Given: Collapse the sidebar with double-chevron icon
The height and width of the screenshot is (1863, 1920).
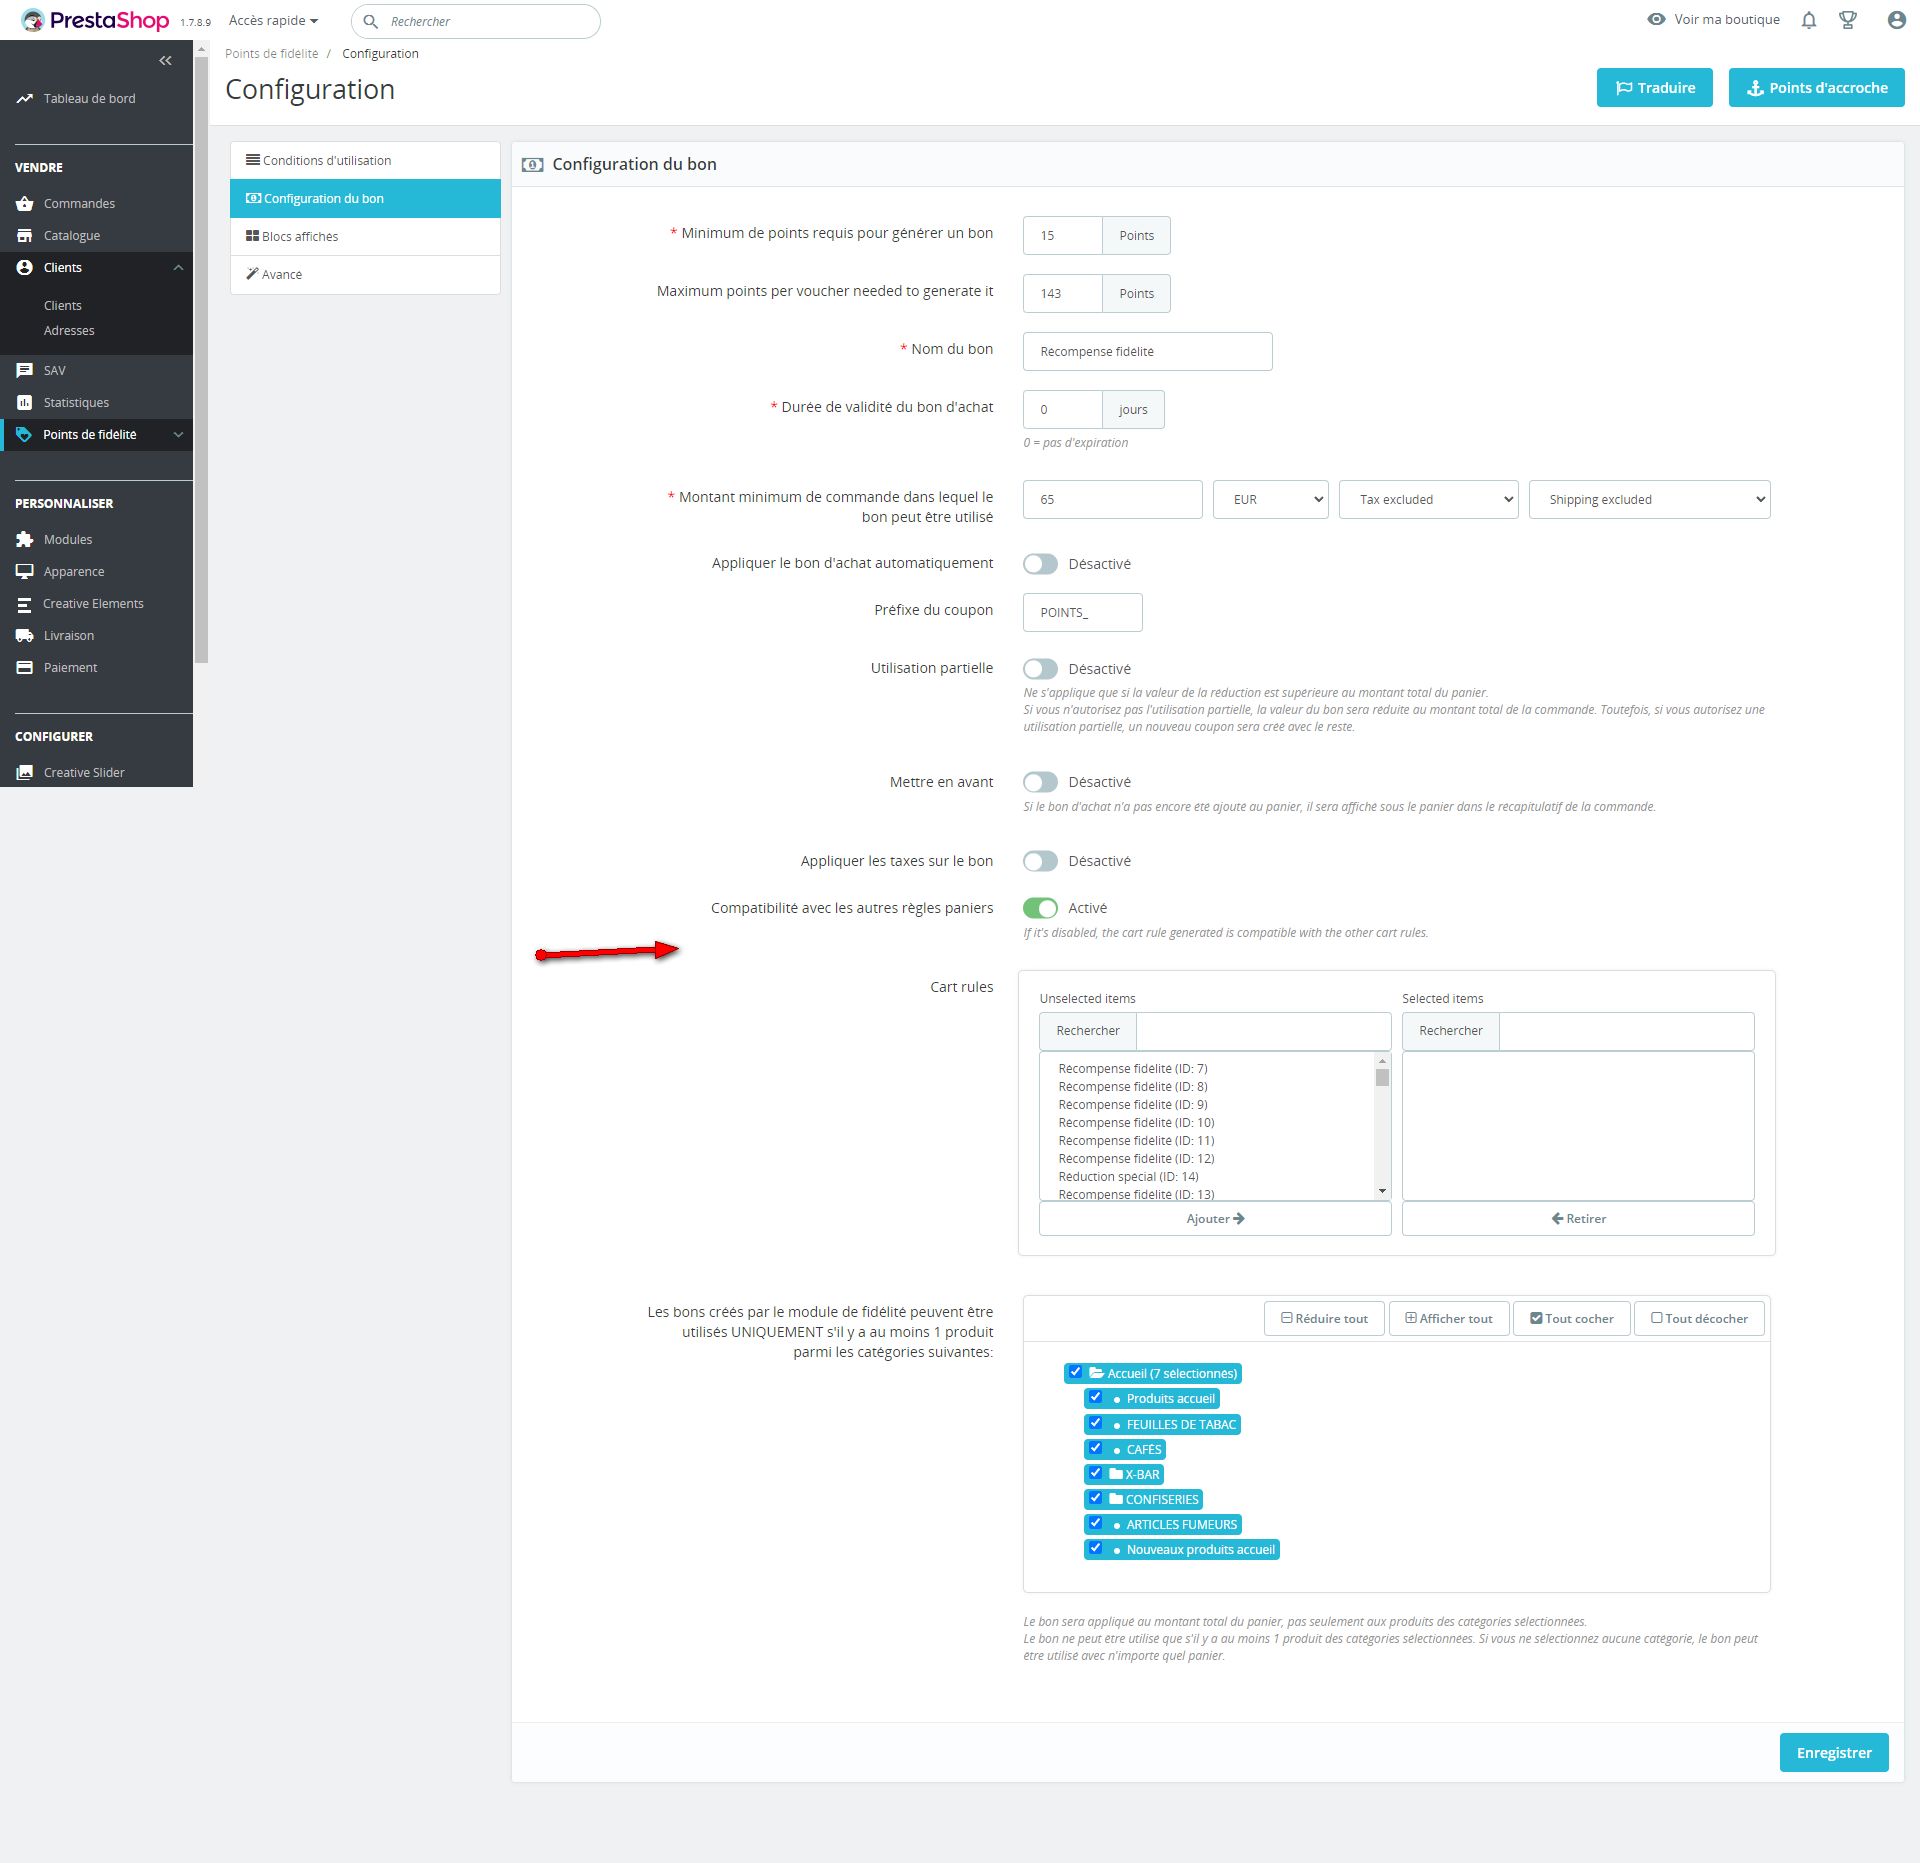Looking at the screenshot, I should coord(165,61).
